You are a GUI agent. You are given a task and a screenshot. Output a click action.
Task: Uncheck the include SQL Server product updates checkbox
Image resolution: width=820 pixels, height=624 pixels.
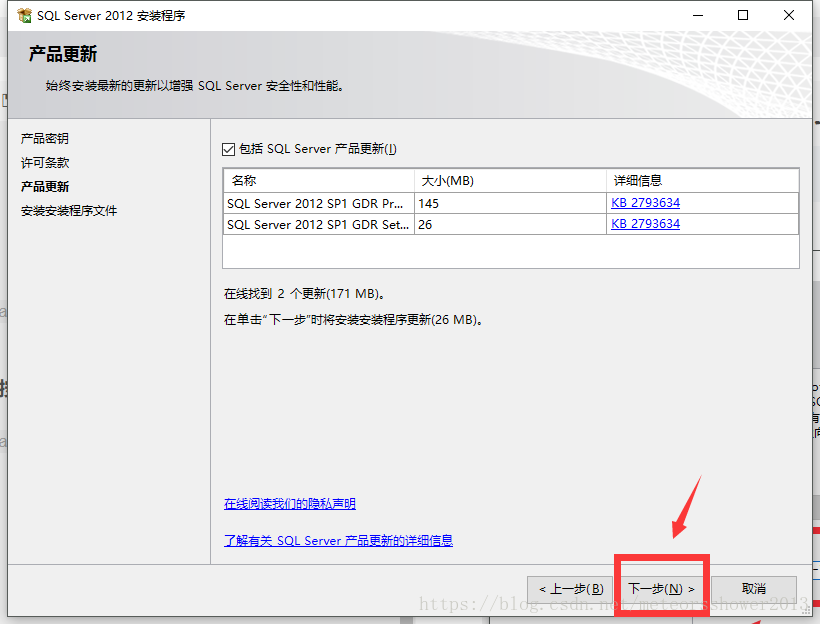pyautogui.click(x=229, y=150)
